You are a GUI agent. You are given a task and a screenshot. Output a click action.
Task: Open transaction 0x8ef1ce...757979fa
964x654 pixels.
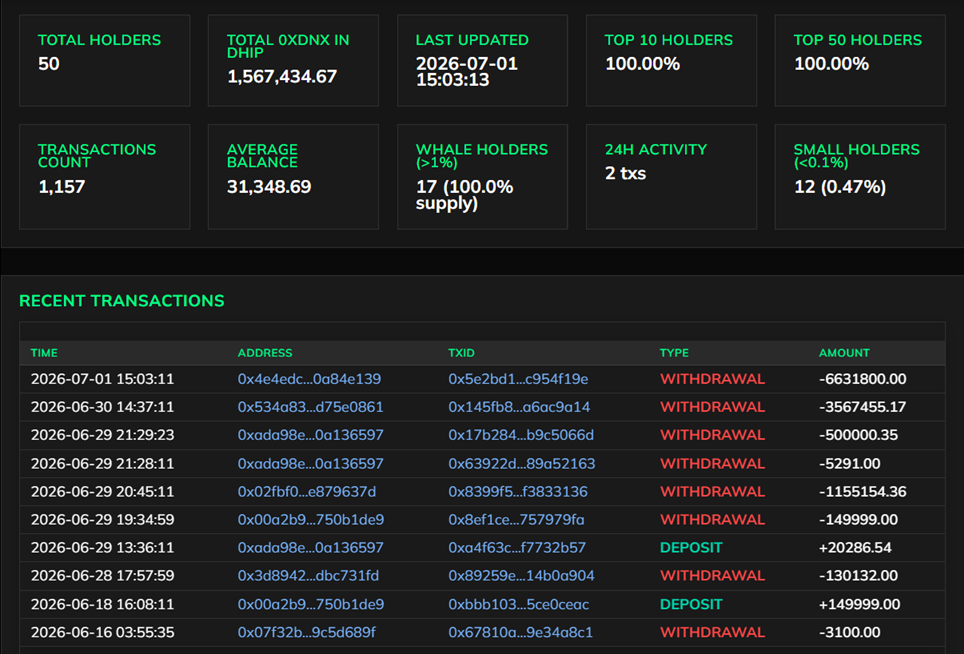click(x=516, y=519)
